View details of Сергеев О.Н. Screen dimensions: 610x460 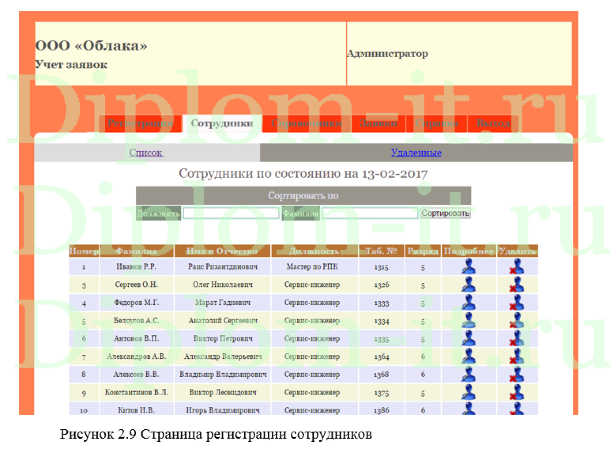click(468, 285)
